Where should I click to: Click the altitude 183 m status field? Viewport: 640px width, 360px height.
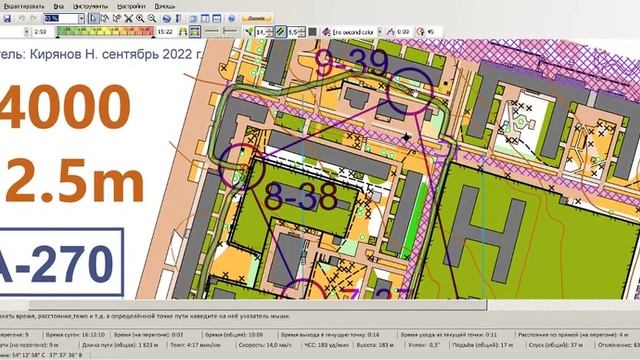click(376, 345)
